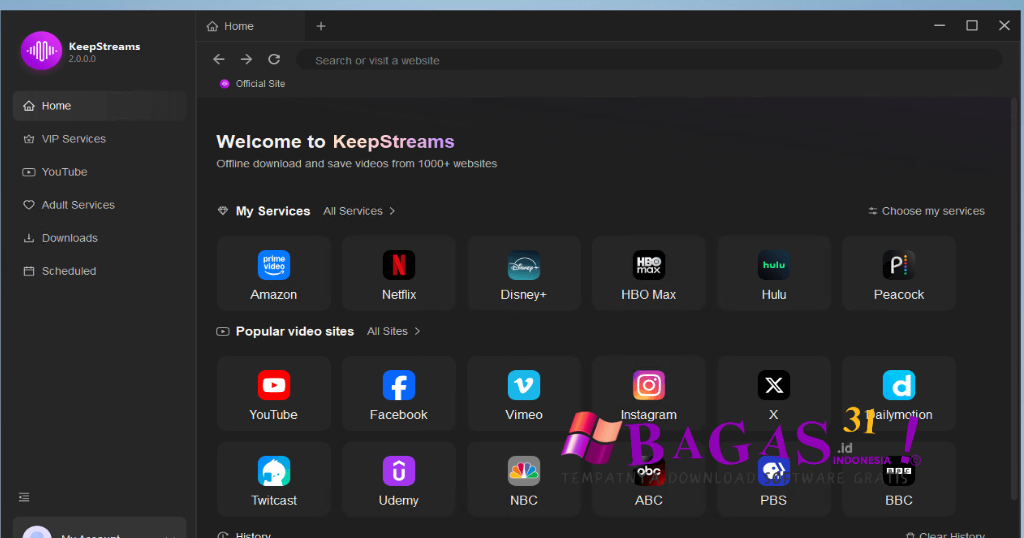The height and width of the screenshot is (538, 1024).
Task: Open the X site tile
Action: 774,394
